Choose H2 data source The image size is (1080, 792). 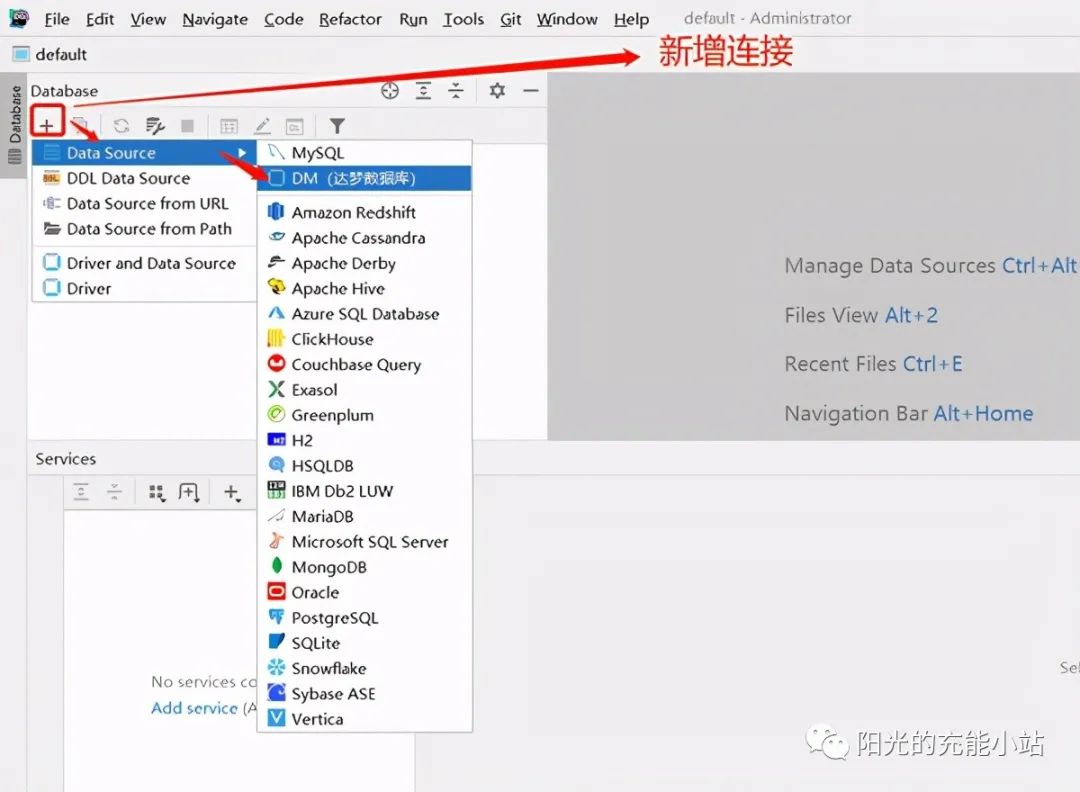pos(364,440)
